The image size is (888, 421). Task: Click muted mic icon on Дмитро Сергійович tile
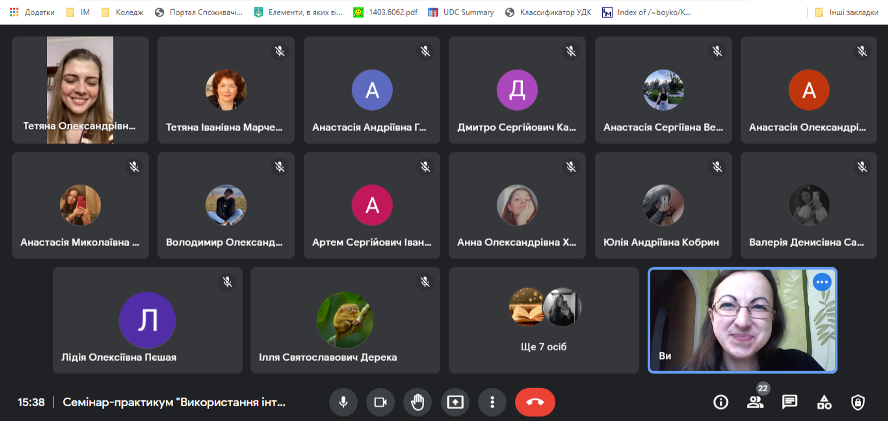[x=571, y=51]
